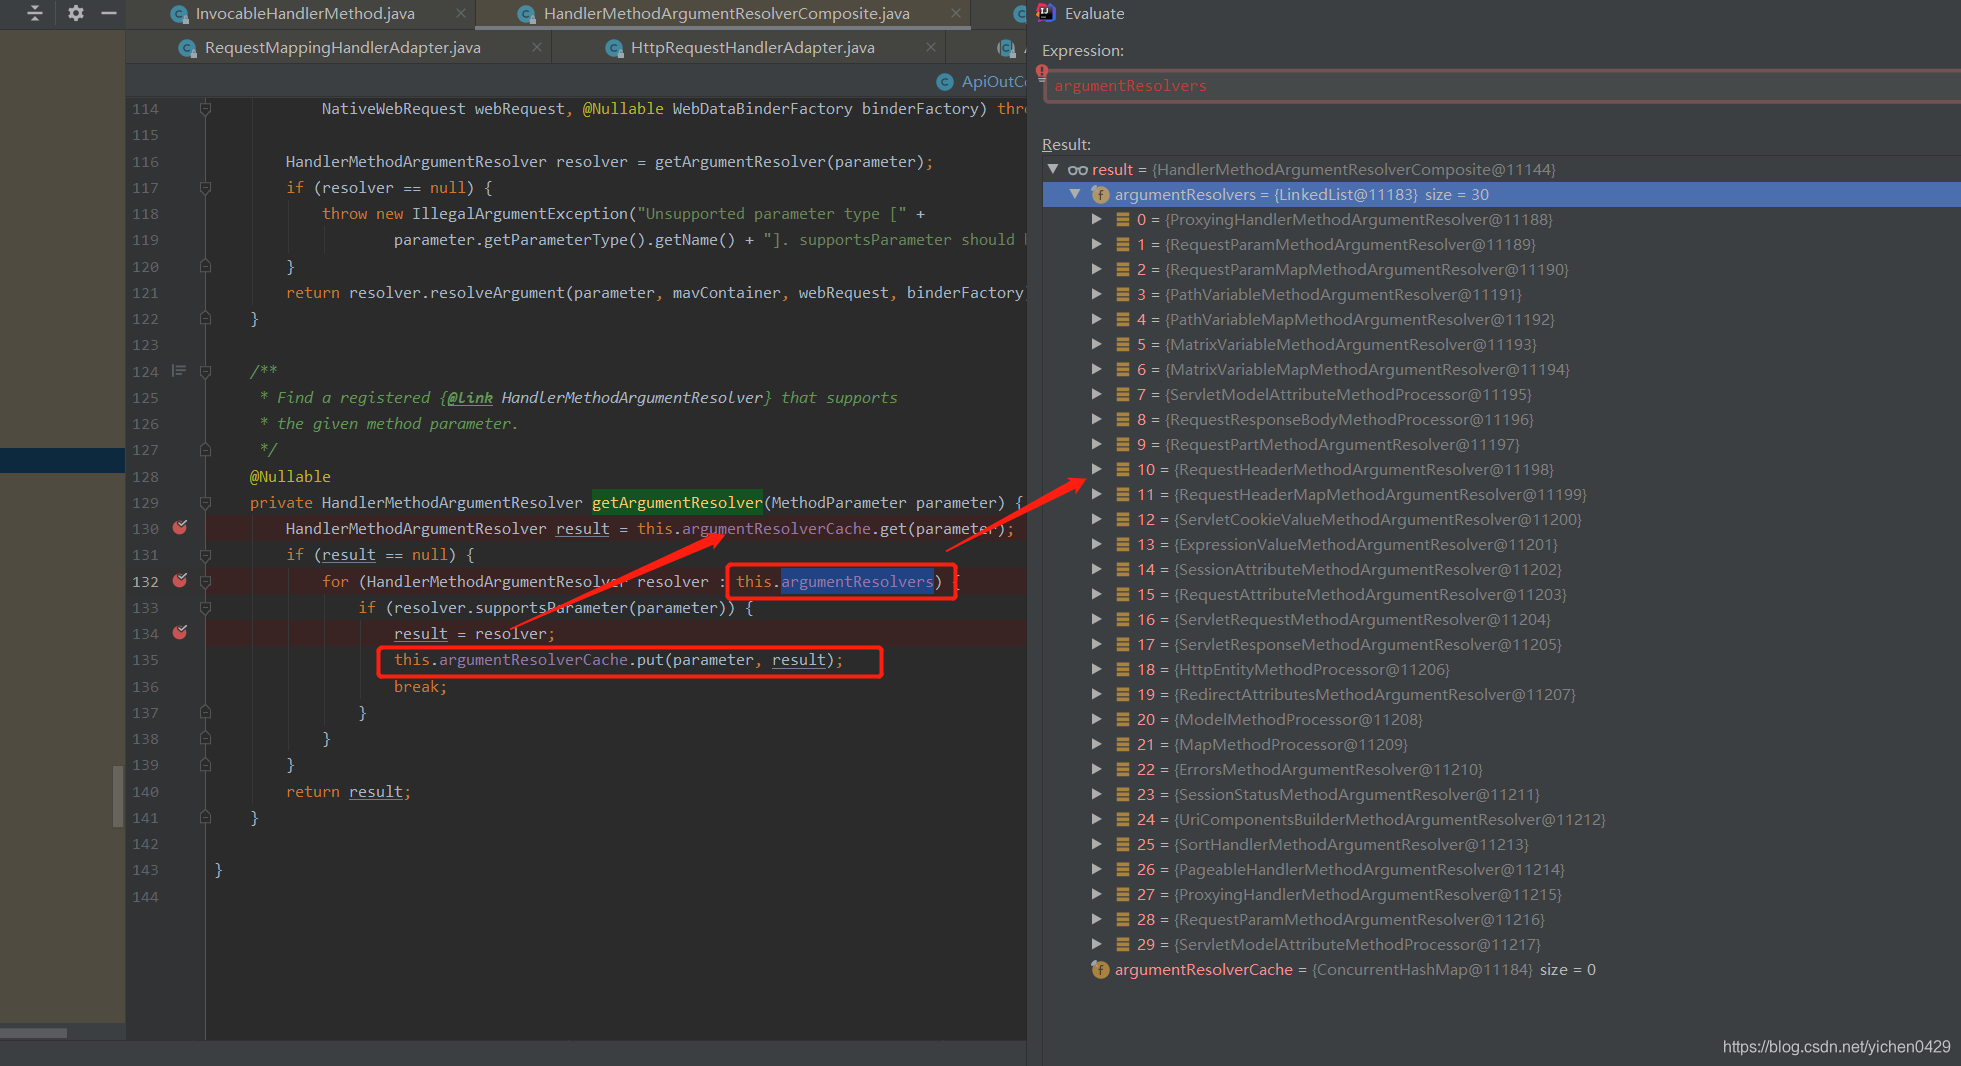Image resolution: width=1961 pixels, height=1066 pixels.
Task: Click the Java class icon on InvocableHandlerMethod tab
Action: coord(180,14)
